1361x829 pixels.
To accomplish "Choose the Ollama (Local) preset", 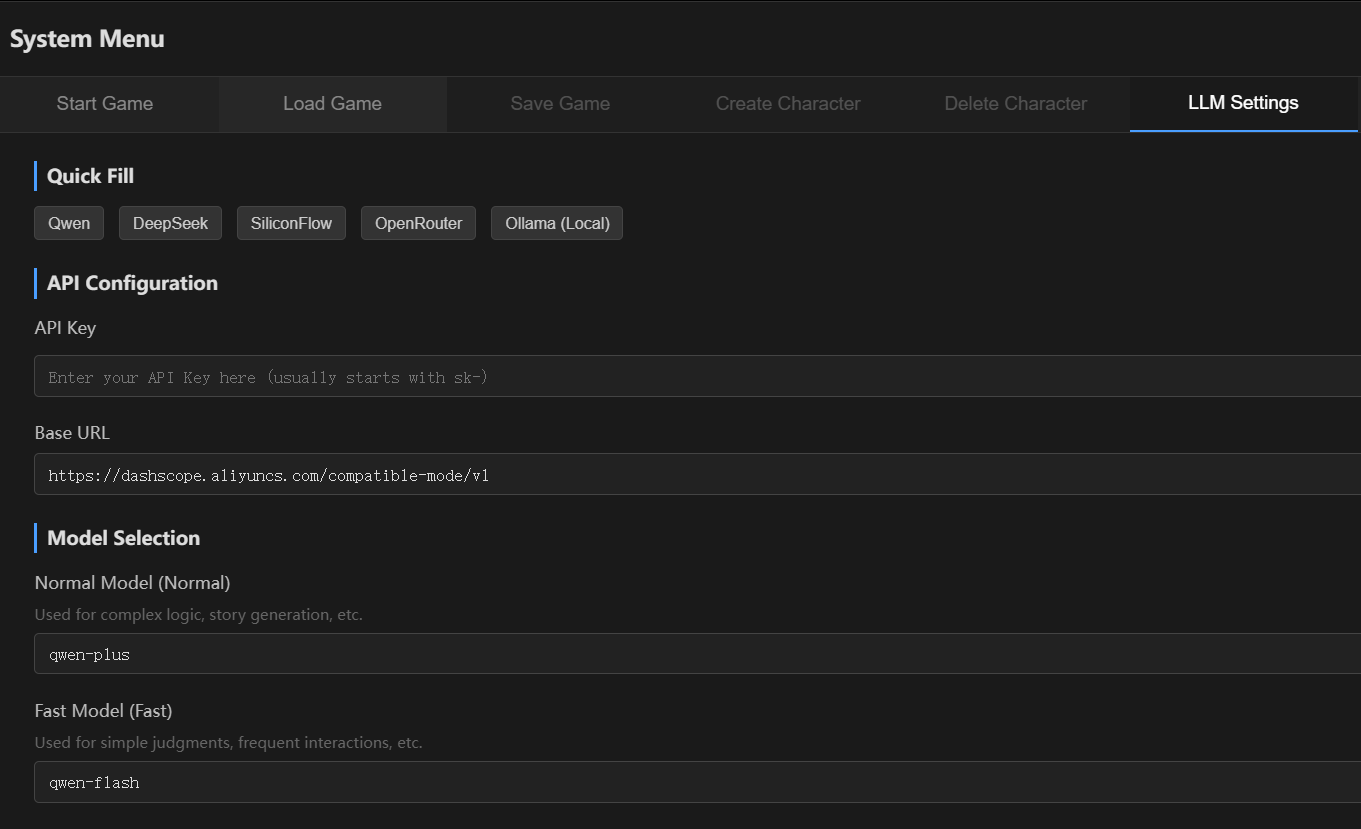I will (x=557, y=223).
